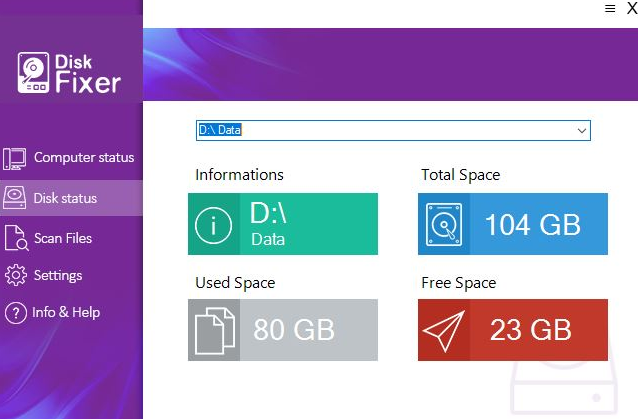Click the documents icon in Used Space tile

[x=215, y=331]
